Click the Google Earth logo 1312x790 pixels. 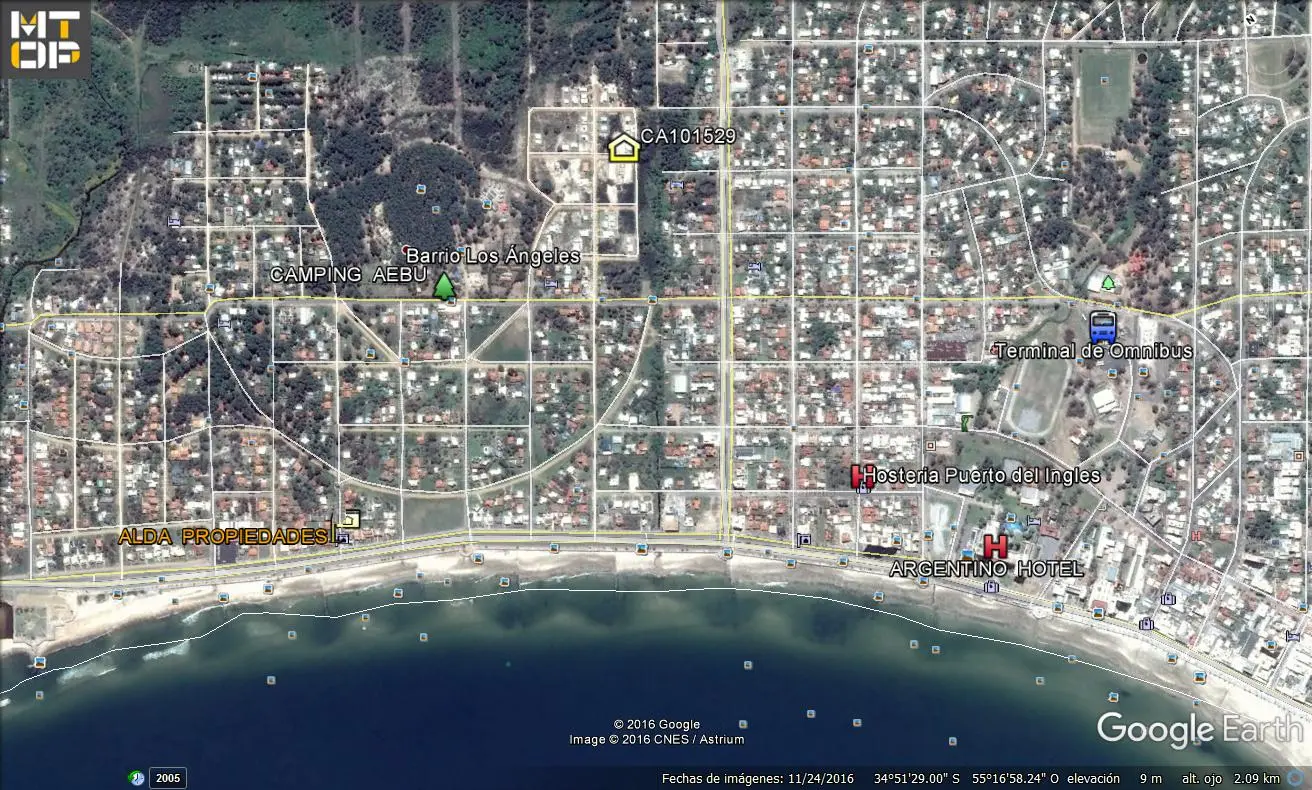pyautogui.click(x=1198, y=729)
